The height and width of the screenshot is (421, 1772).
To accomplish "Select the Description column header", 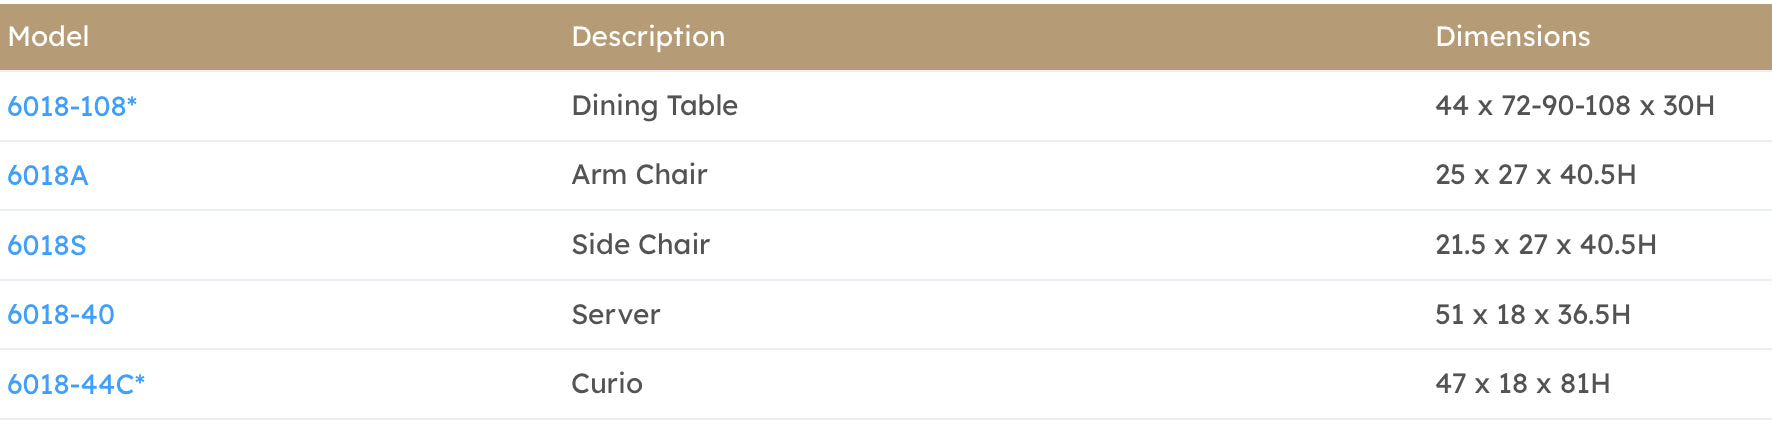I will [648, 37].
